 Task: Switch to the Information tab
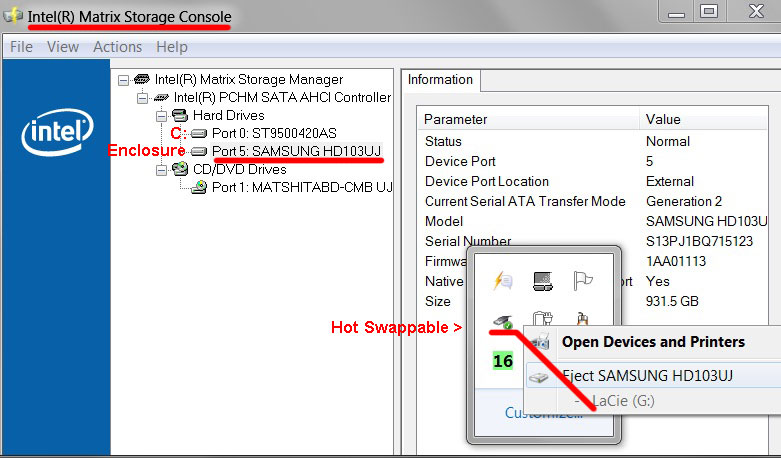pyautogui.click(x=440, y=80)
